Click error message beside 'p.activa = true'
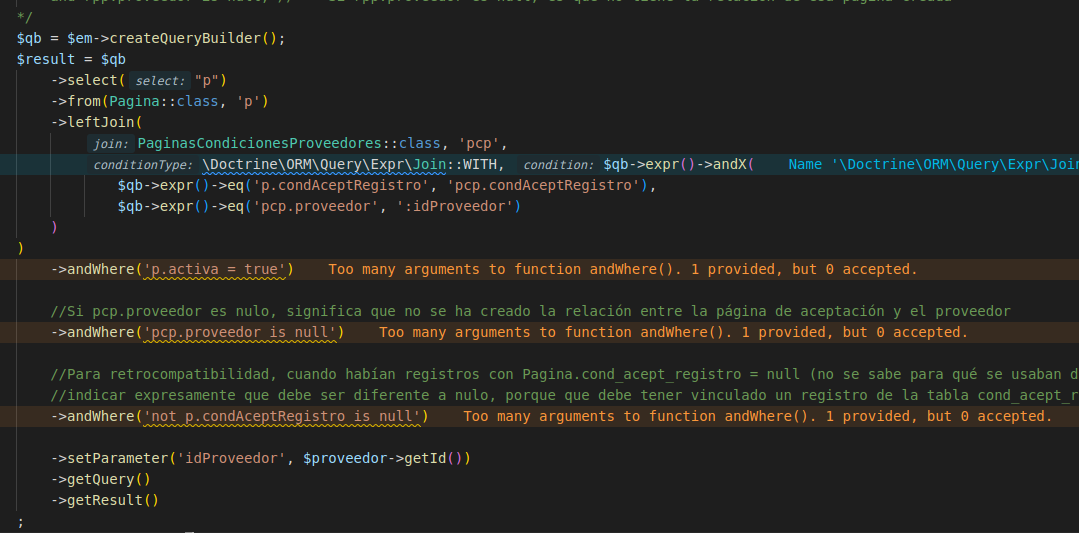1079x533 pixels. pos(622,269)
